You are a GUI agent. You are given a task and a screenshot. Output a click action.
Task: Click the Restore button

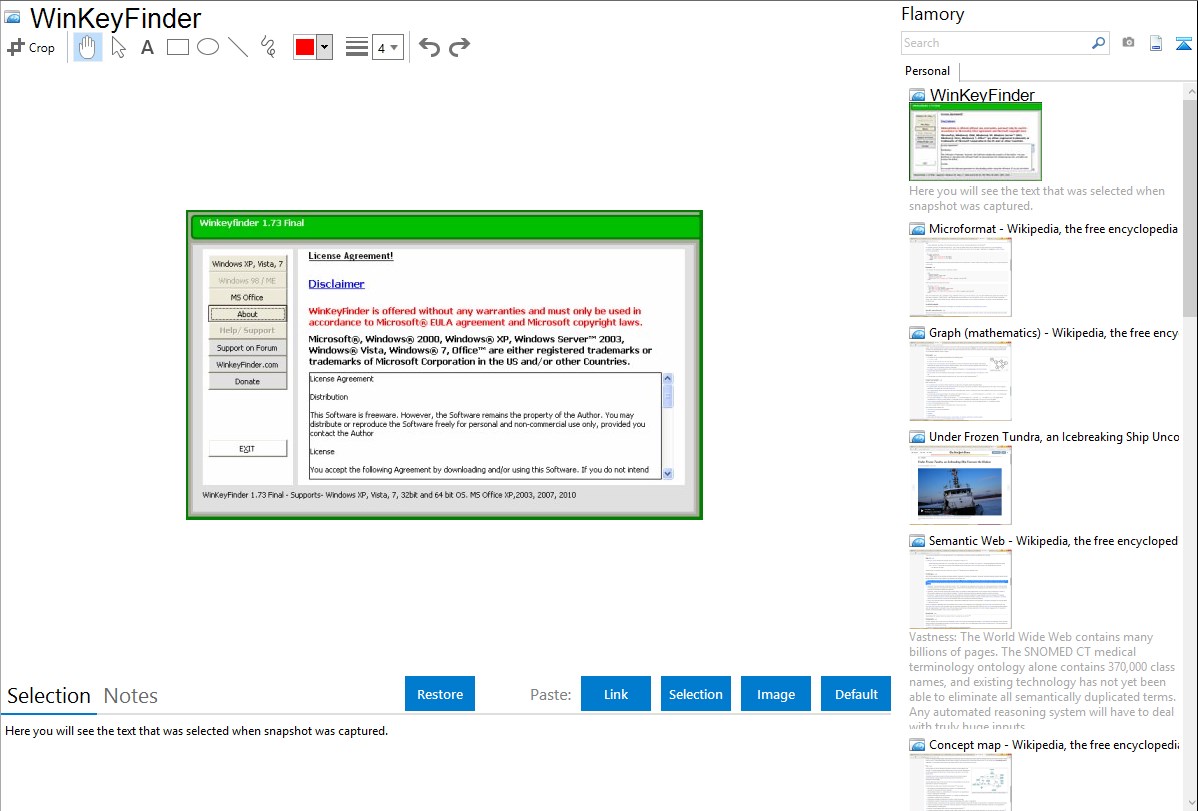tap(440, 694)
